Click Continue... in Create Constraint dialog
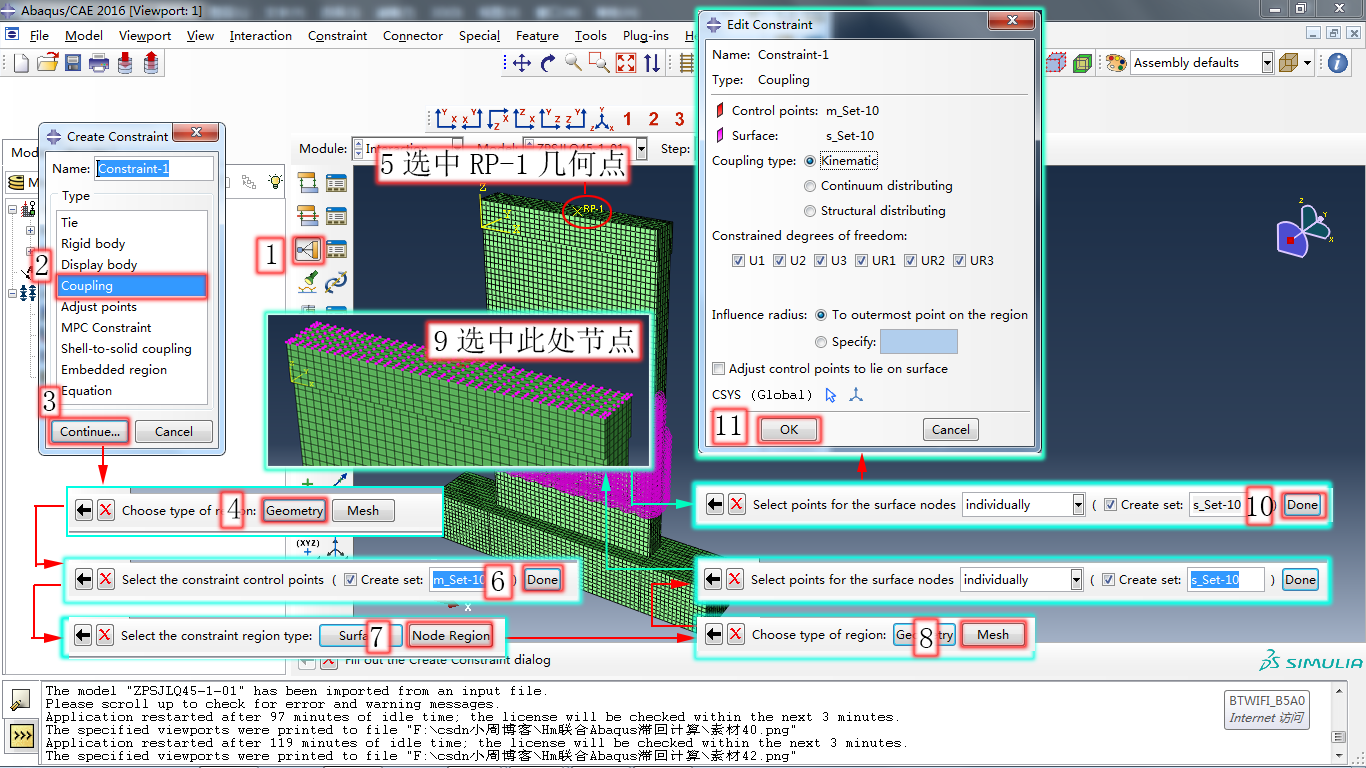Viewport: 1366px width, 768px height. [x=90, y=432]
